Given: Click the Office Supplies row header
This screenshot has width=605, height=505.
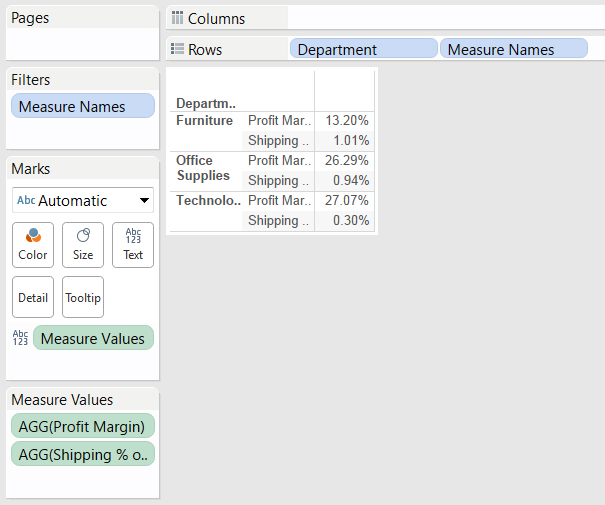Looking at the screenshot, I should click(203, 168).
